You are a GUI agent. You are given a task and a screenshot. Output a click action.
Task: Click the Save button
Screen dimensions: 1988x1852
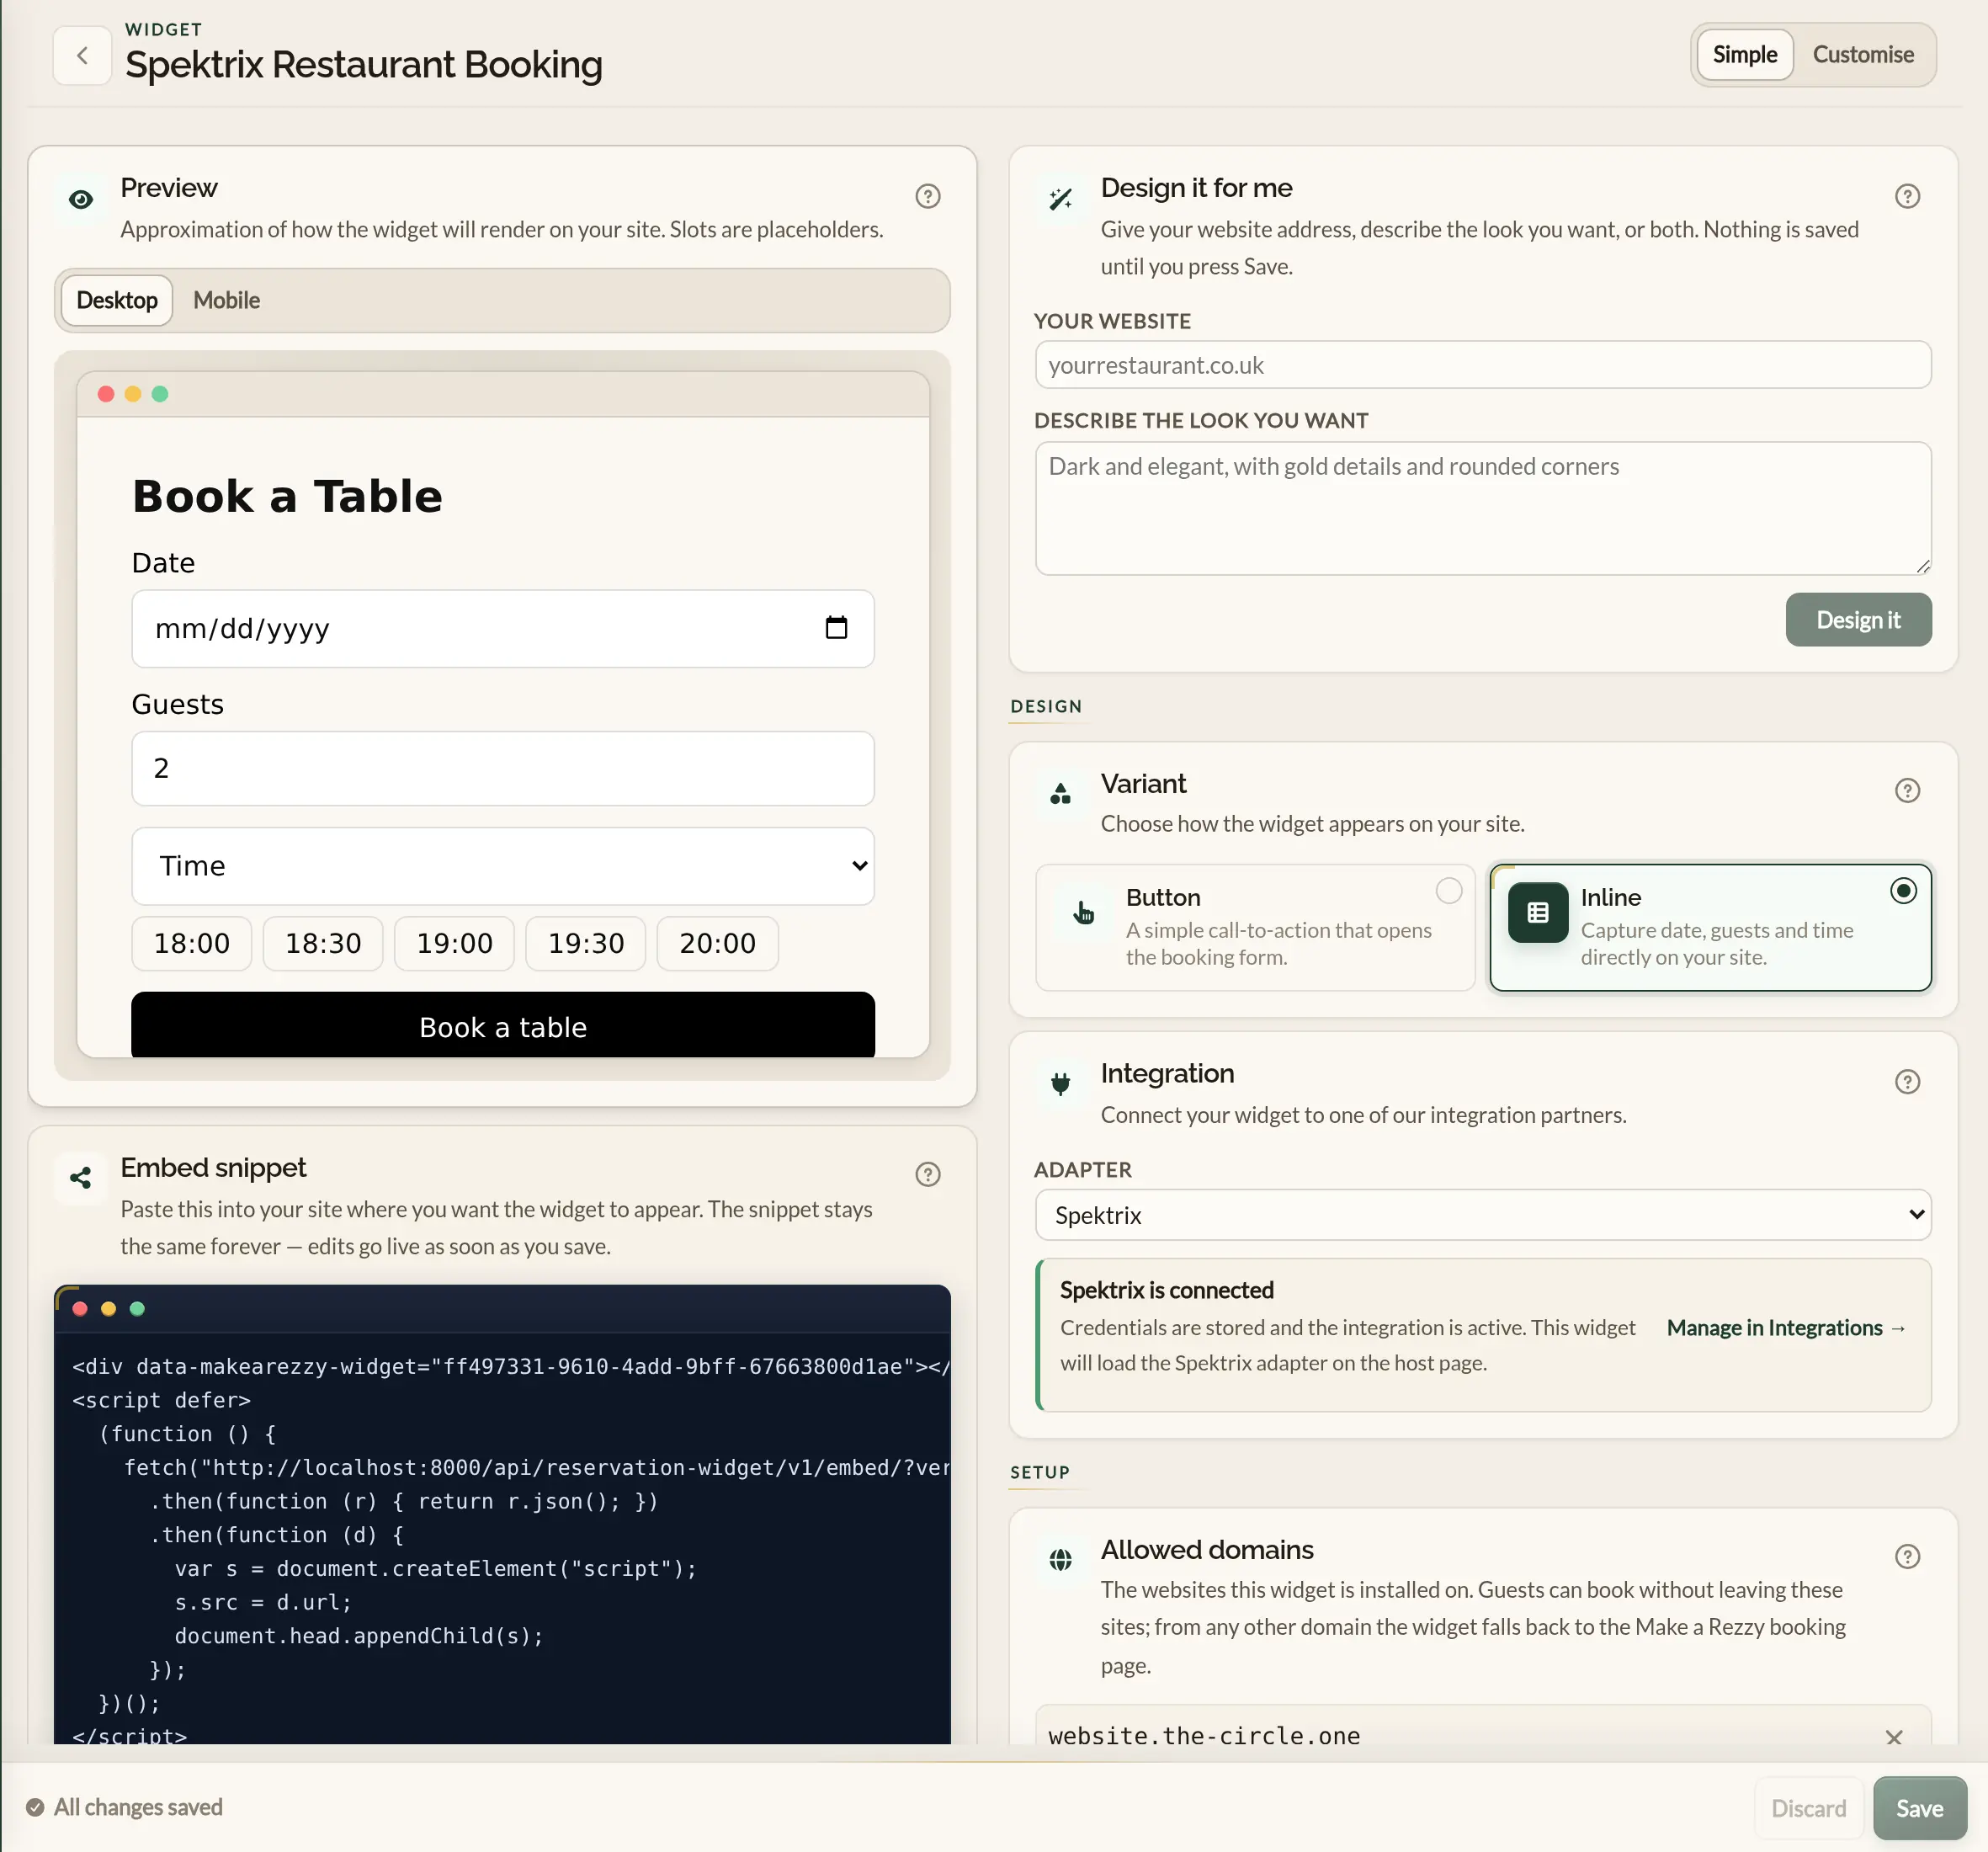point(1919,1808)
